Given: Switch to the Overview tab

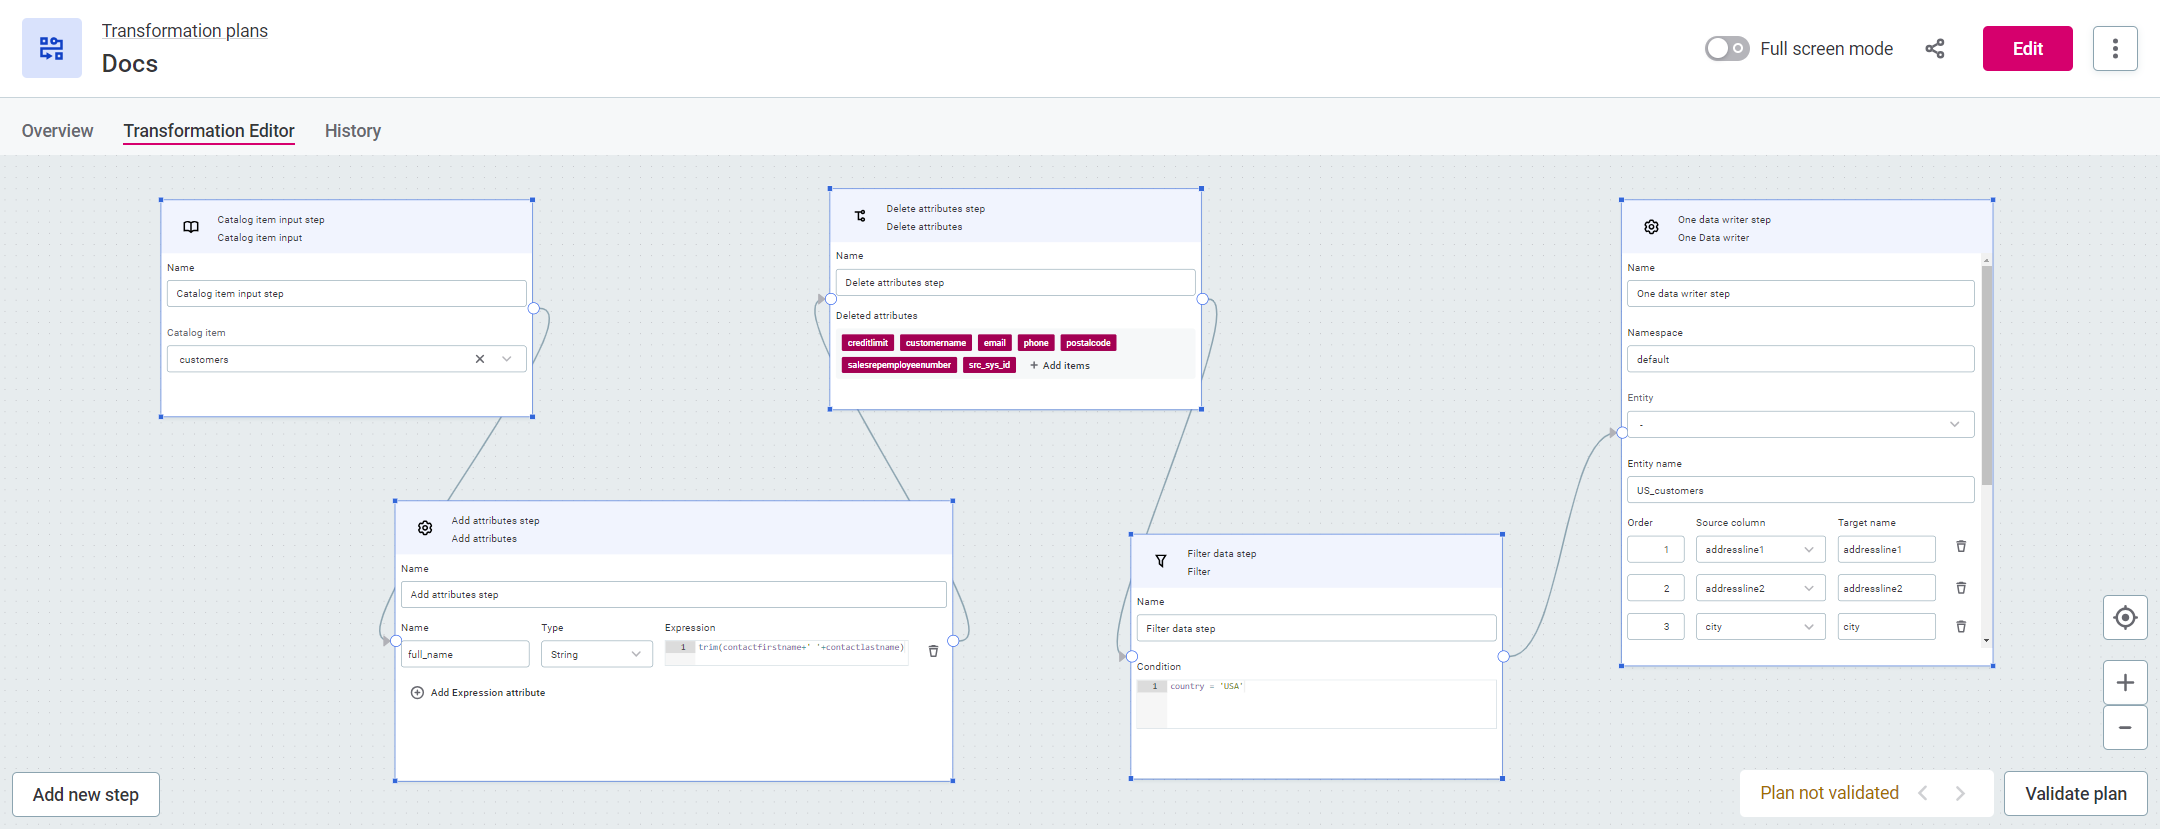Looking at the screenshot, I should pyautogui.click(x=57, y=131).
